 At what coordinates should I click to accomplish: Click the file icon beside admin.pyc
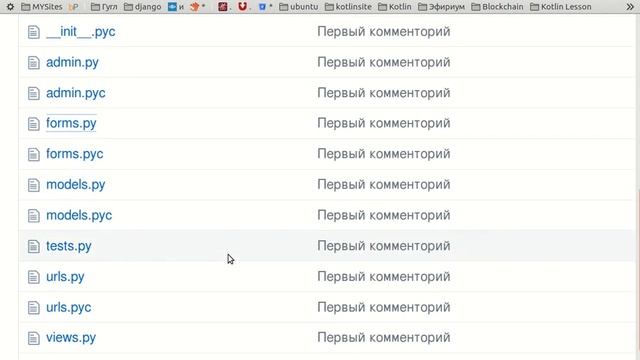pos(33,93)
